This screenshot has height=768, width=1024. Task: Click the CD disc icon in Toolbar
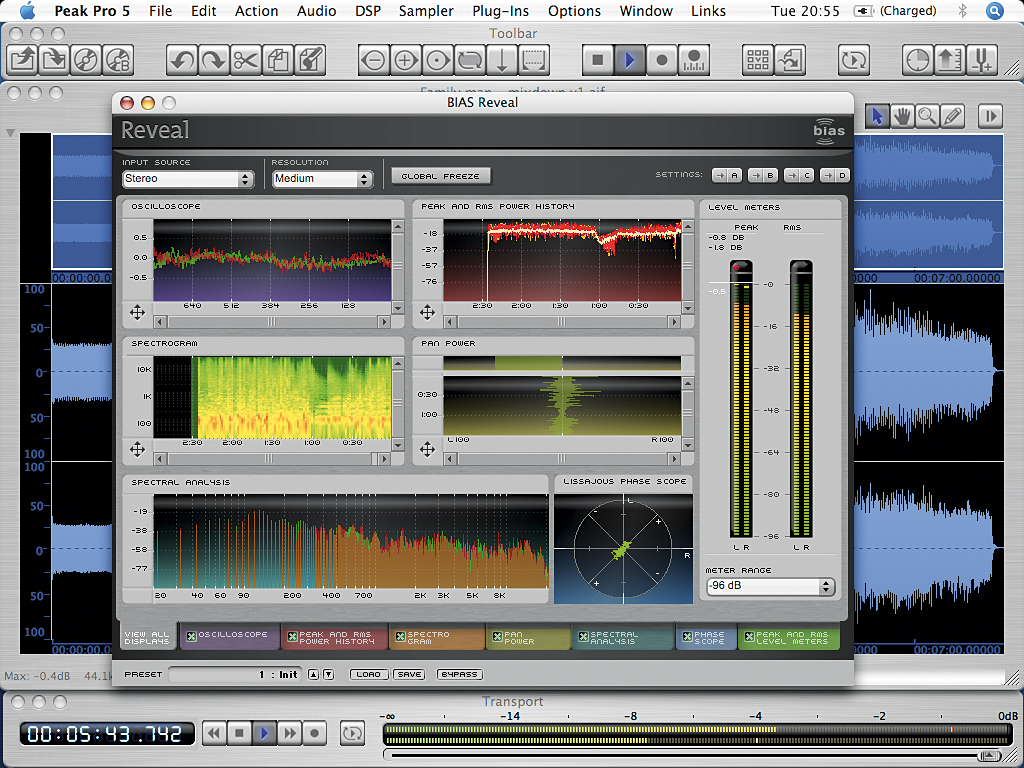86,61
